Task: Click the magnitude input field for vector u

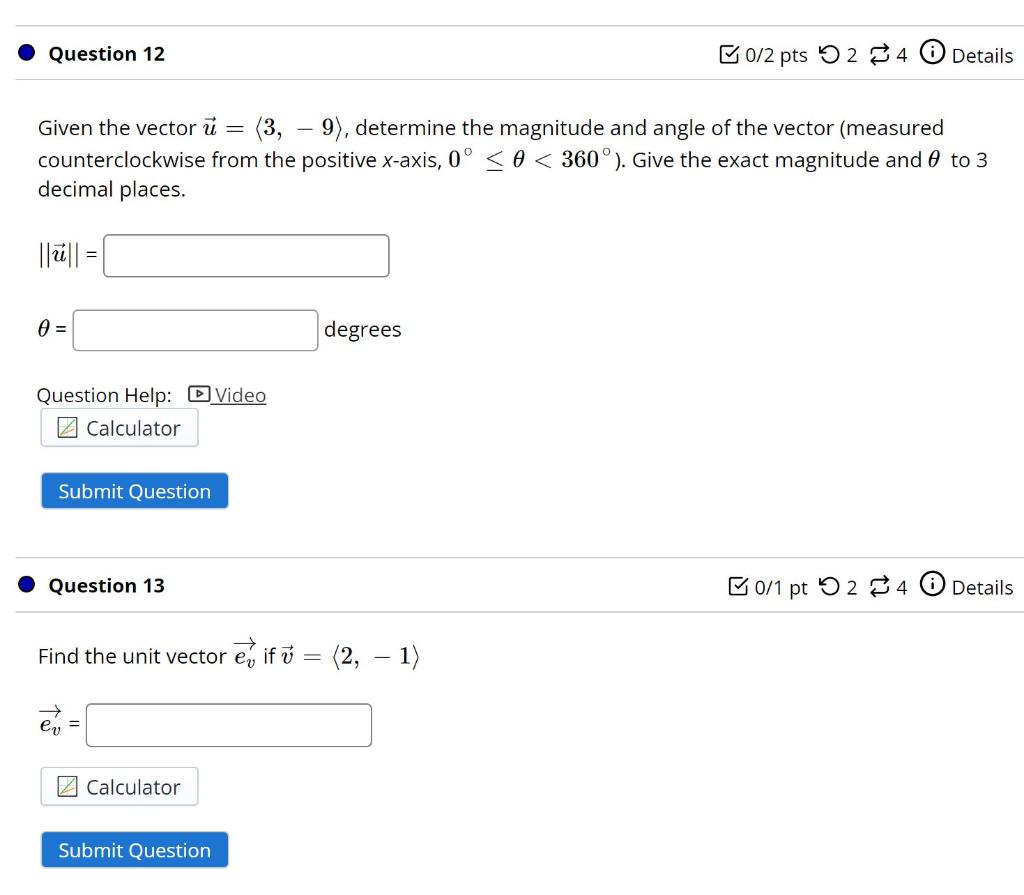Action: click(246, 255)
